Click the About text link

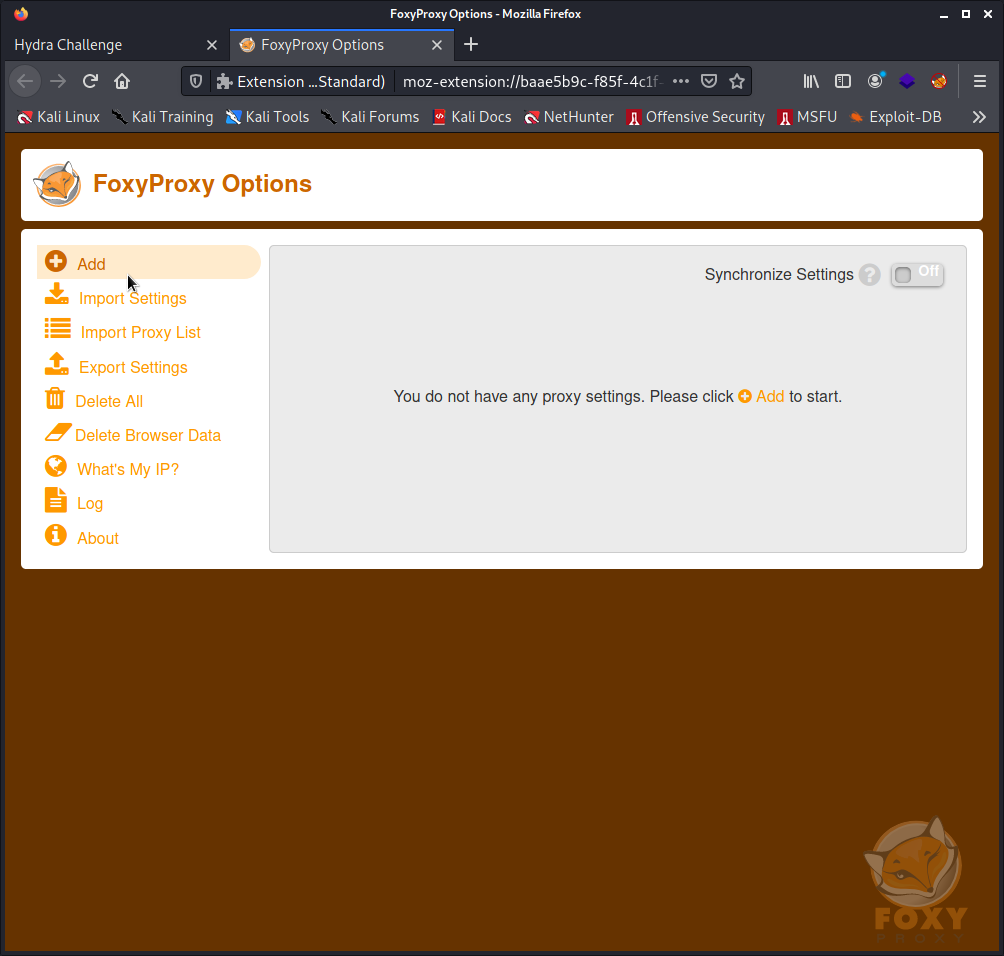(98, 539)
